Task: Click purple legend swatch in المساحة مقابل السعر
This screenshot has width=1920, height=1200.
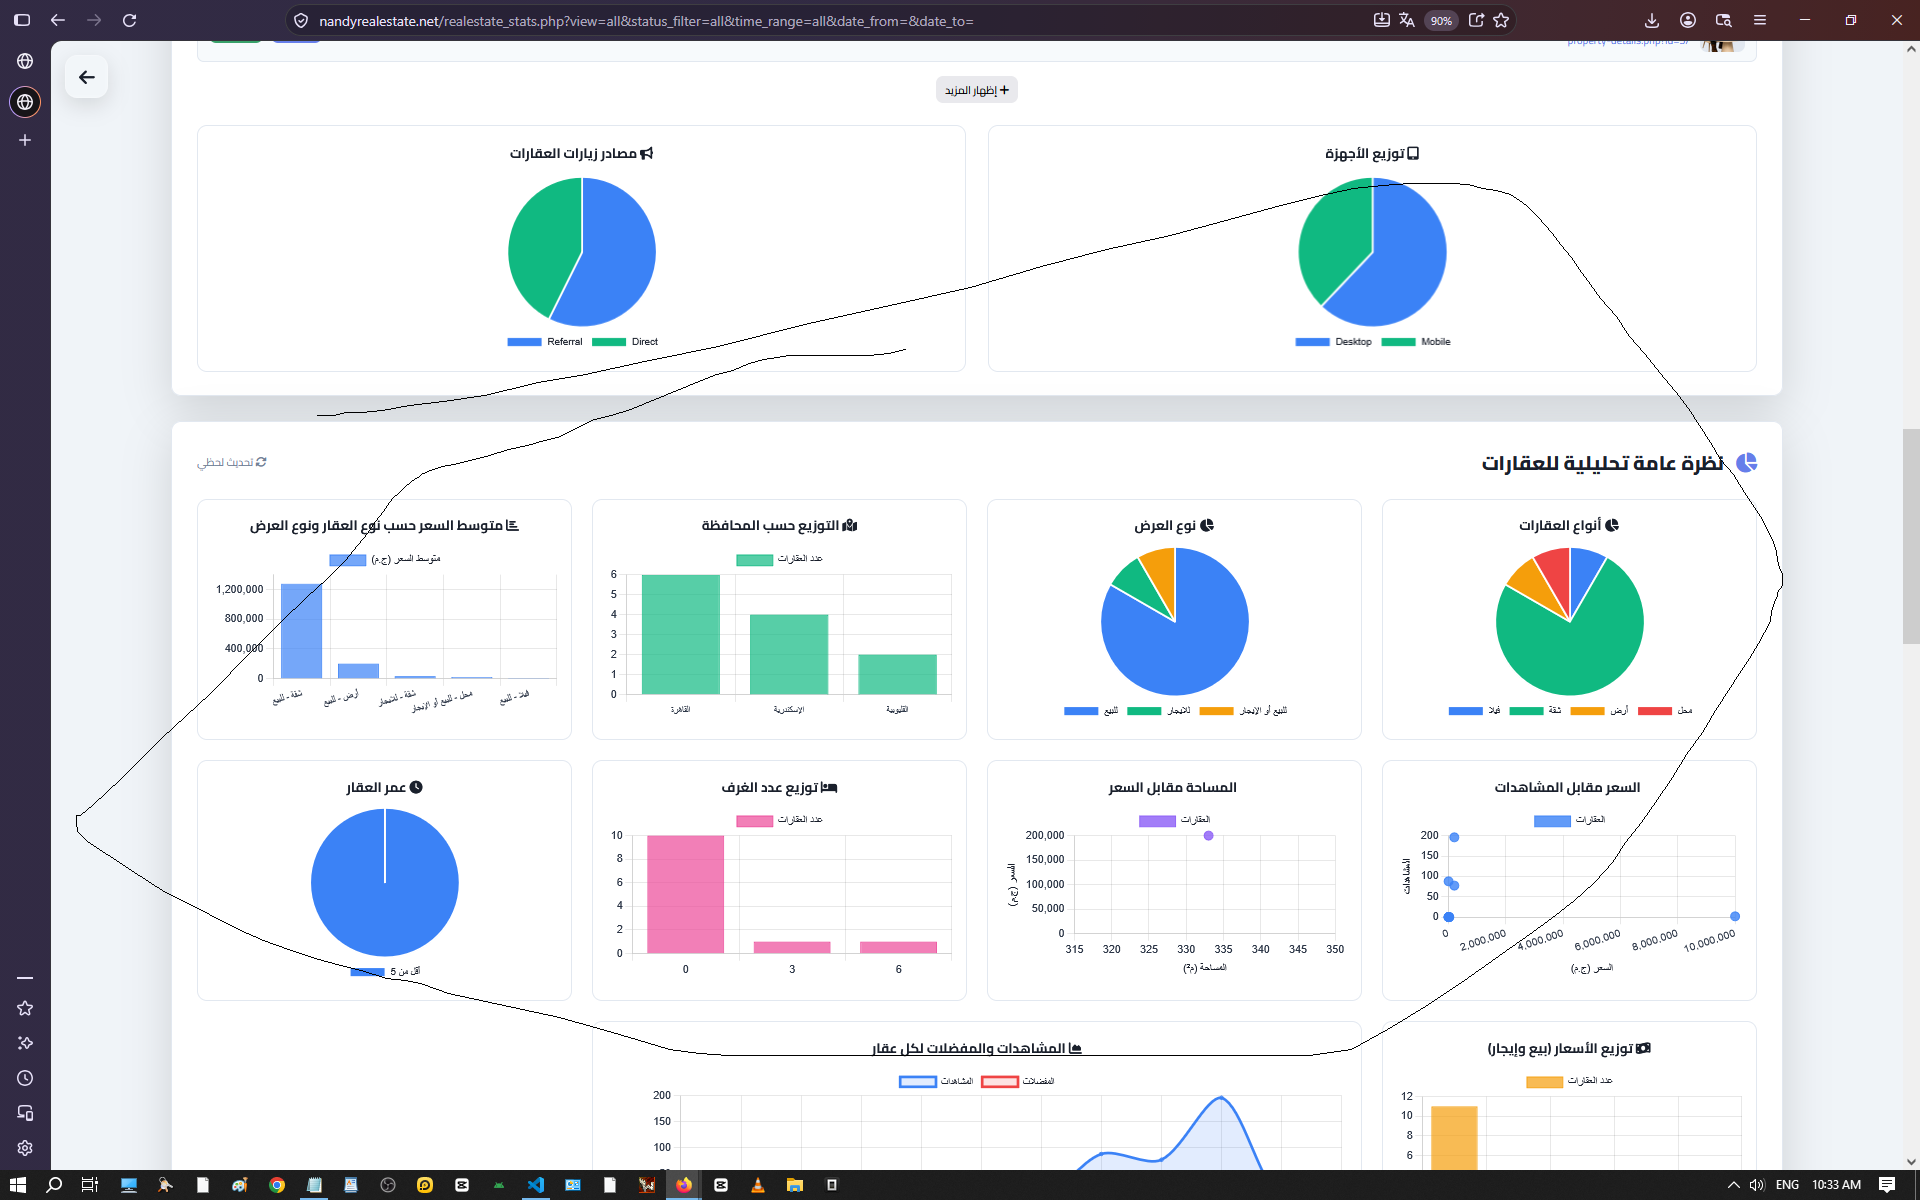Action: [x=1157, y=821]
